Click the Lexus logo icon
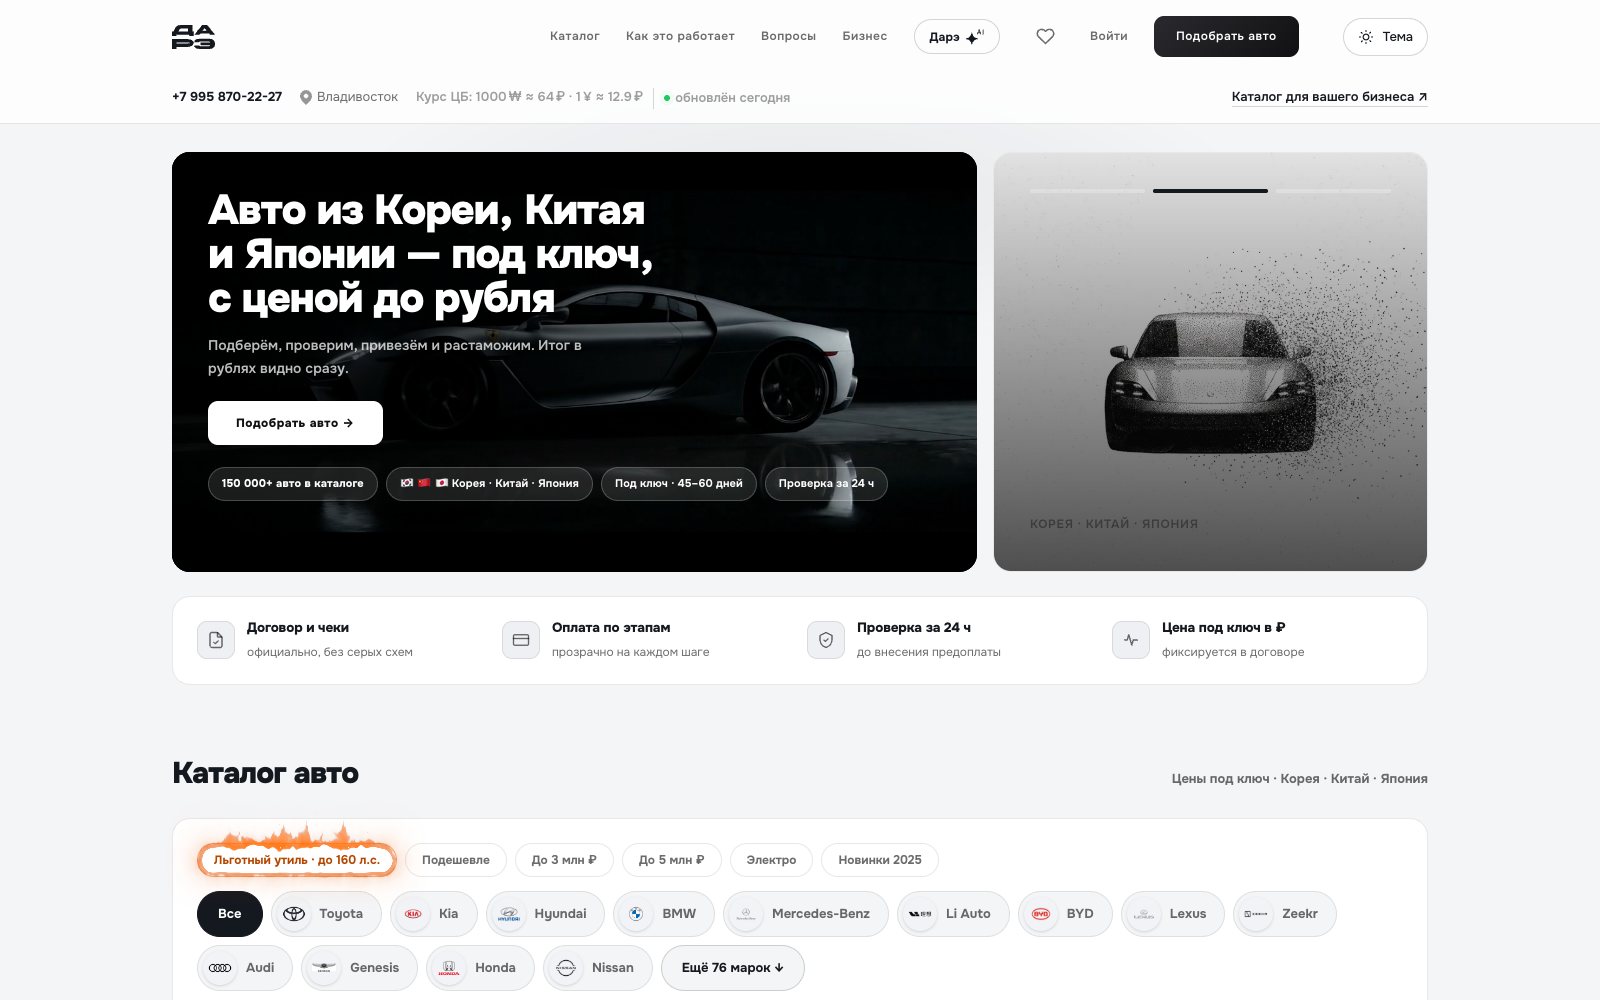This screenshot has width=1600, height=1000. tap(1144, 914)
